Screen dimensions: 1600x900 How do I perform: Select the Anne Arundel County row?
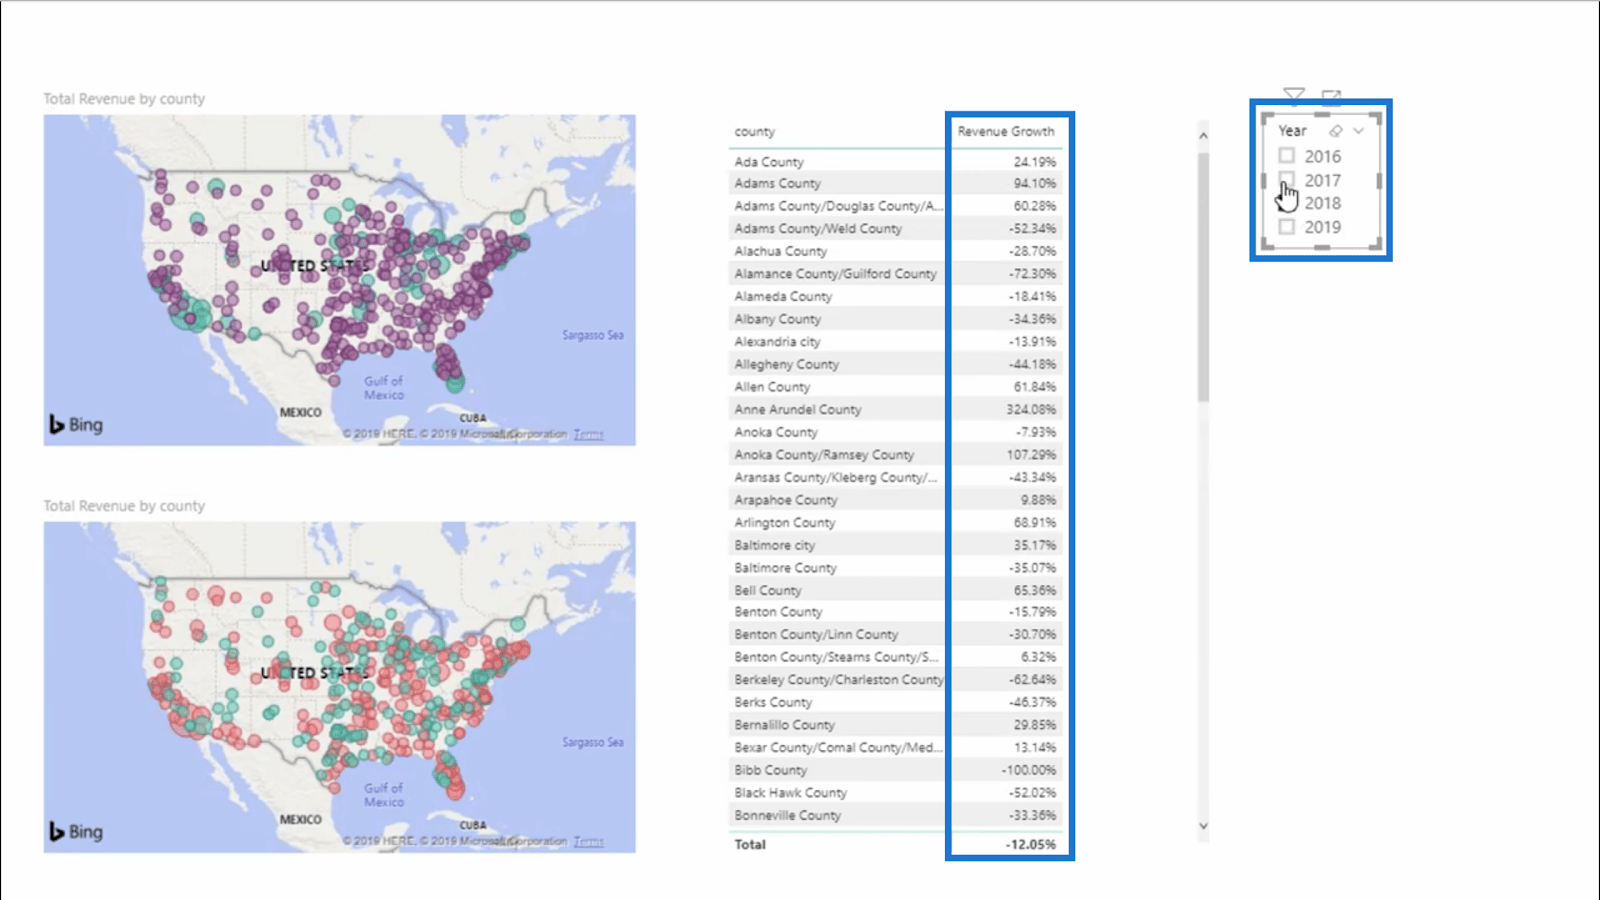(x=895, y=409)
